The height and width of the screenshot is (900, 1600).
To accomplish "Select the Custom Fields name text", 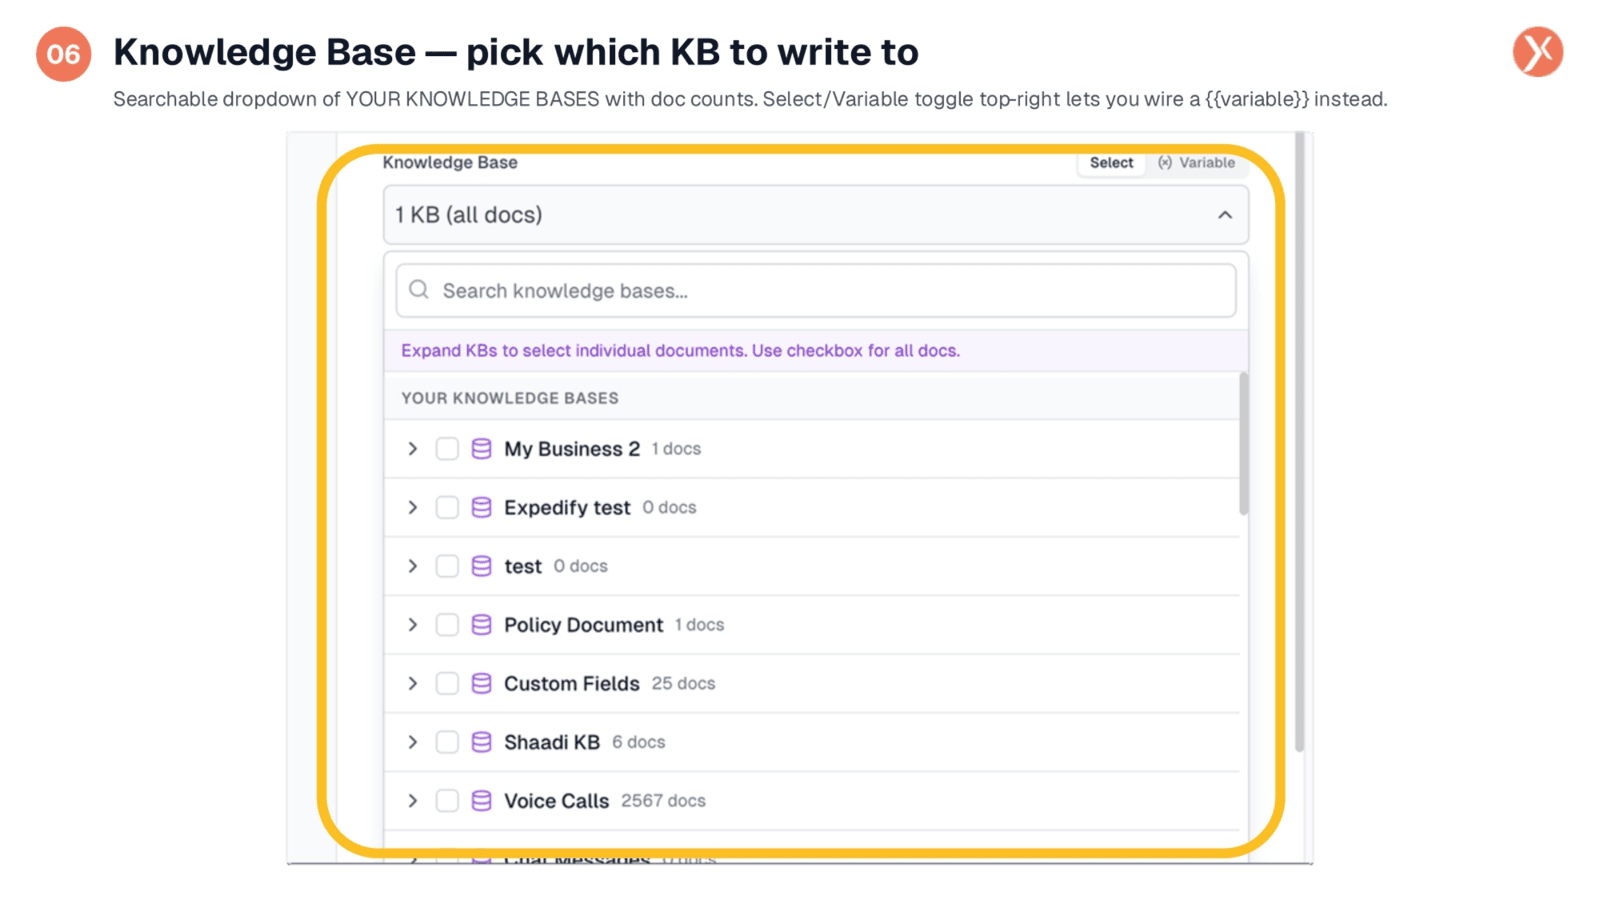I will point(572,684).
